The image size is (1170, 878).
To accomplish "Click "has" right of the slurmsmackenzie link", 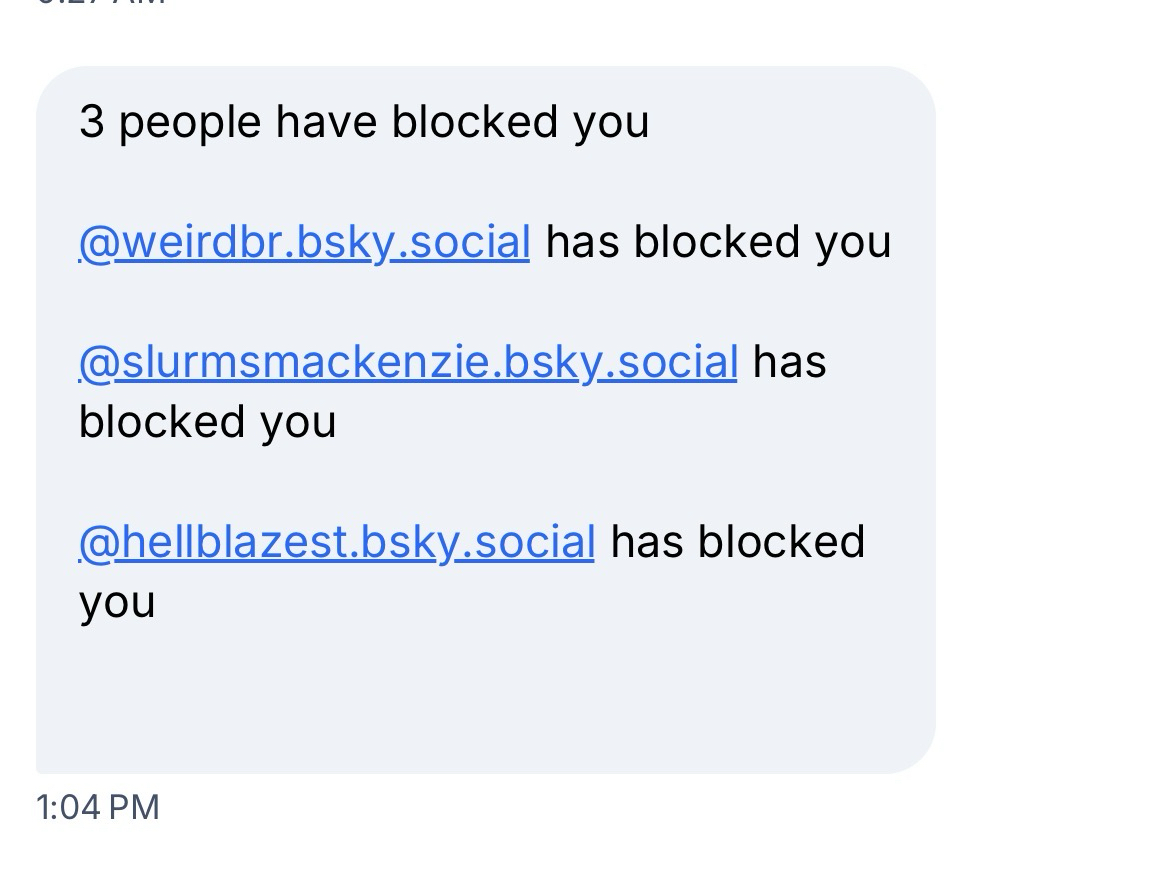I will click(789, 362).
